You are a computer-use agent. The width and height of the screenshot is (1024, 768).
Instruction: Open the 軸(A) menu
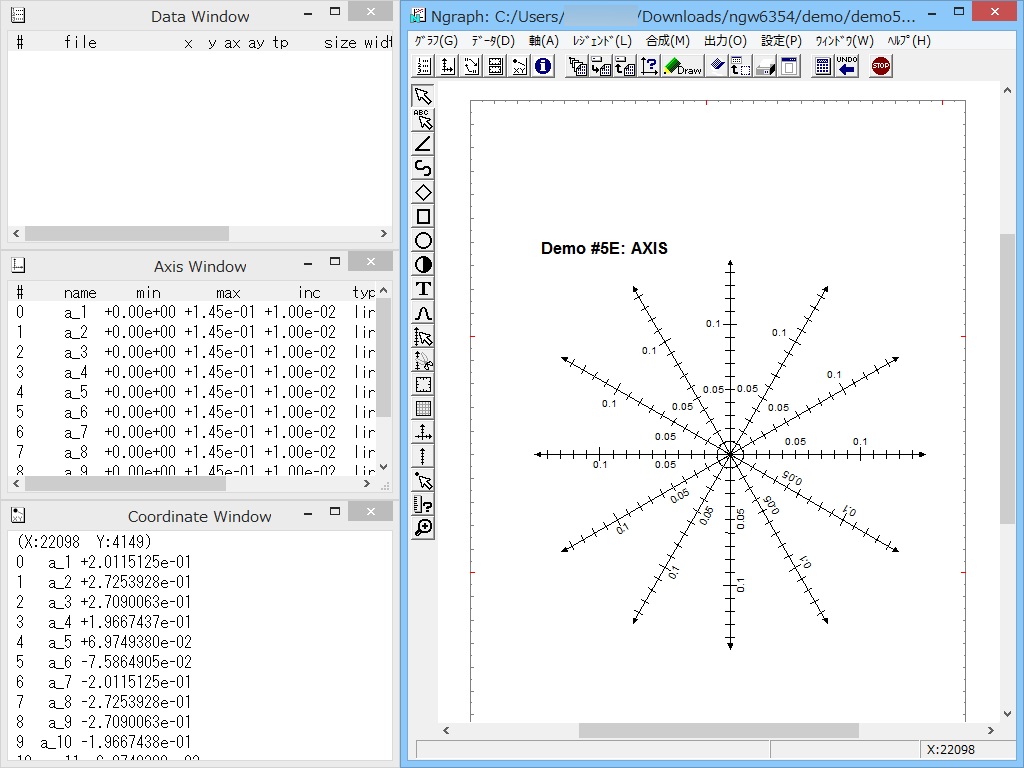tap(543, 41)
